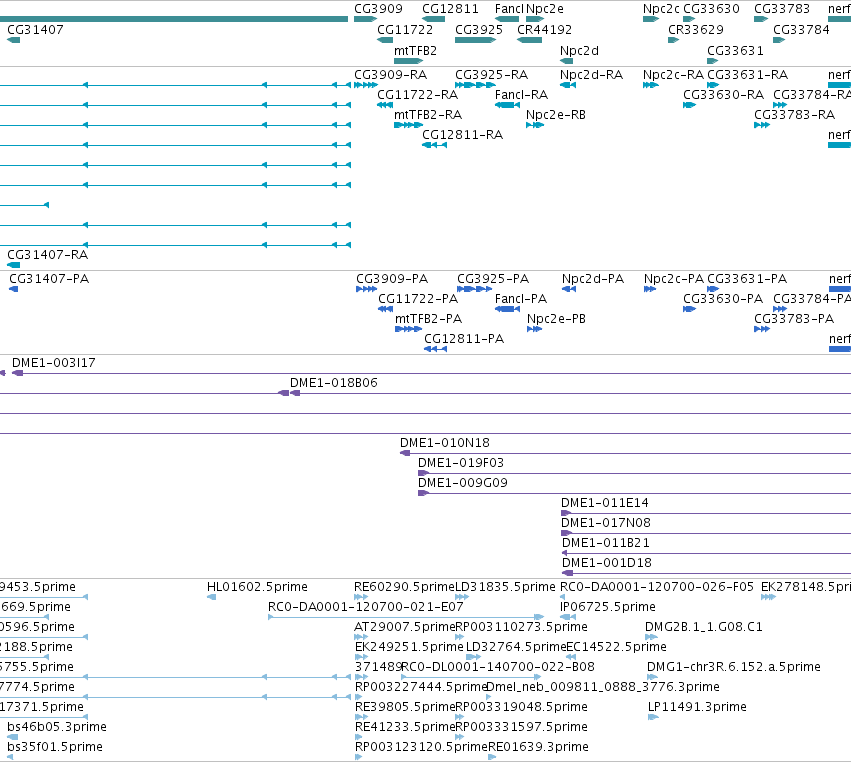Select the LP11491.3prime EST
The height and width of the screenshot is (762, 851).
tap(653, 717)
